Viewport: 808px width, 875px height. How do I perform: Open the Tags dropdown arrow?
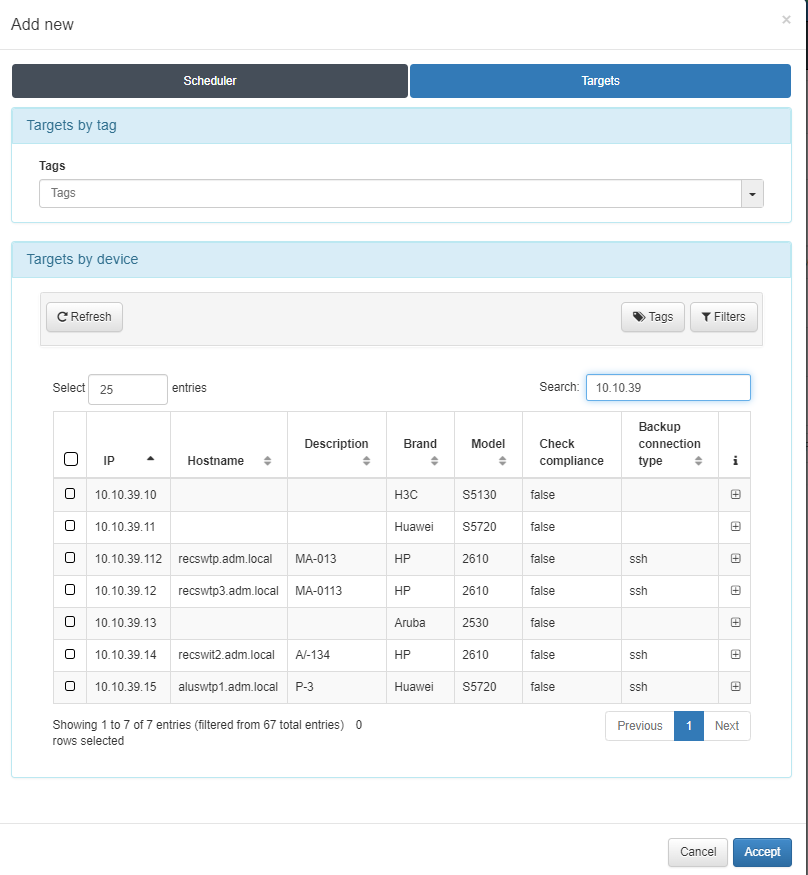(752, 194)
